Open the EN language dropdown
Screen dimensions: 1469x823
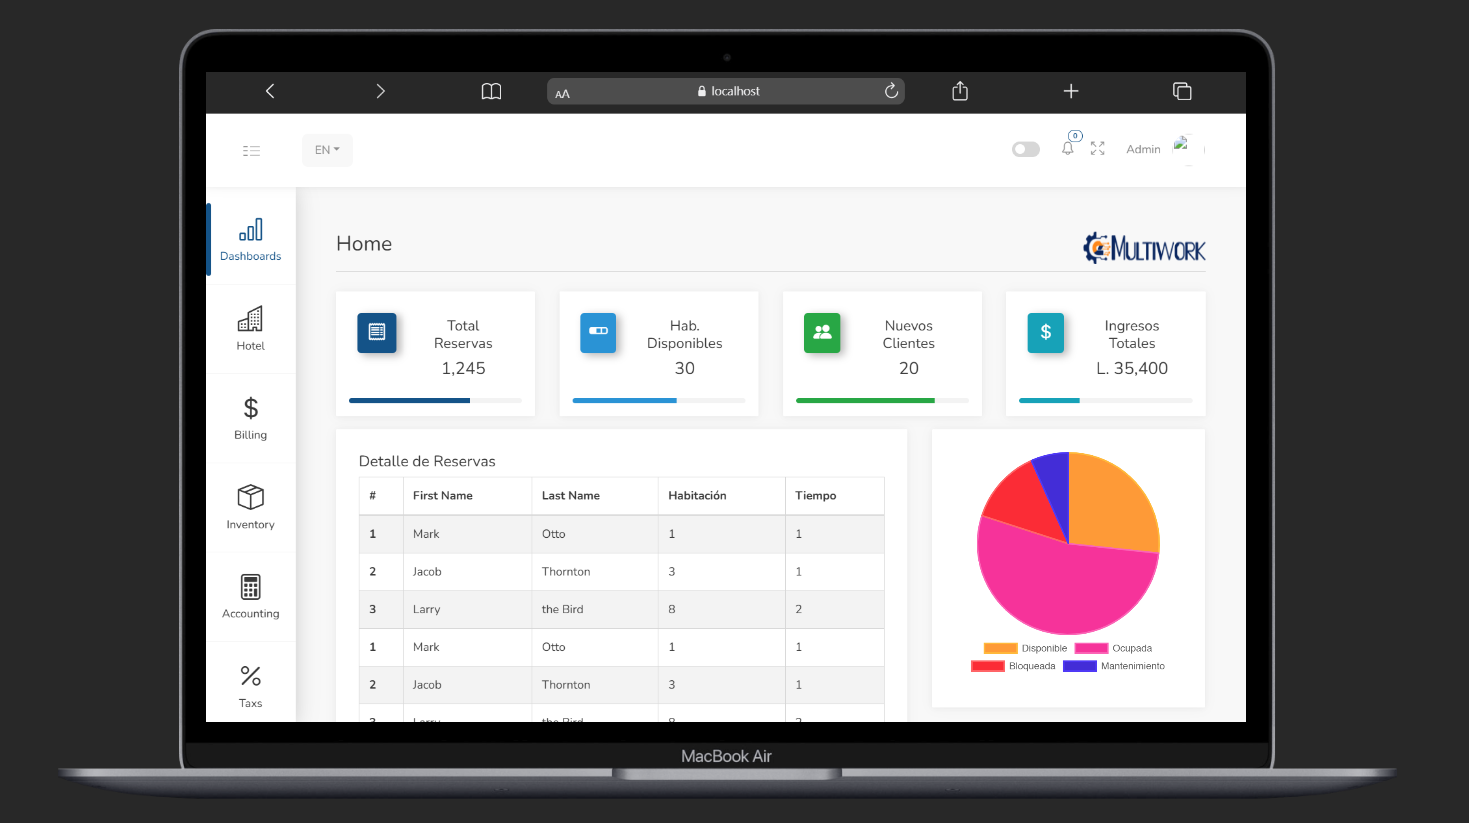click(x=327, y=150)
